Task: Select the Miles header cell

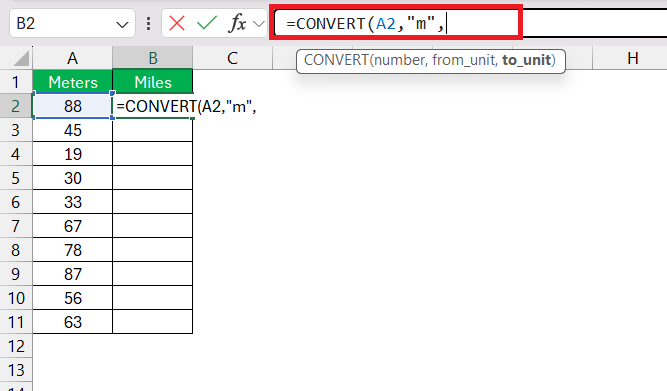Action: 153,82
